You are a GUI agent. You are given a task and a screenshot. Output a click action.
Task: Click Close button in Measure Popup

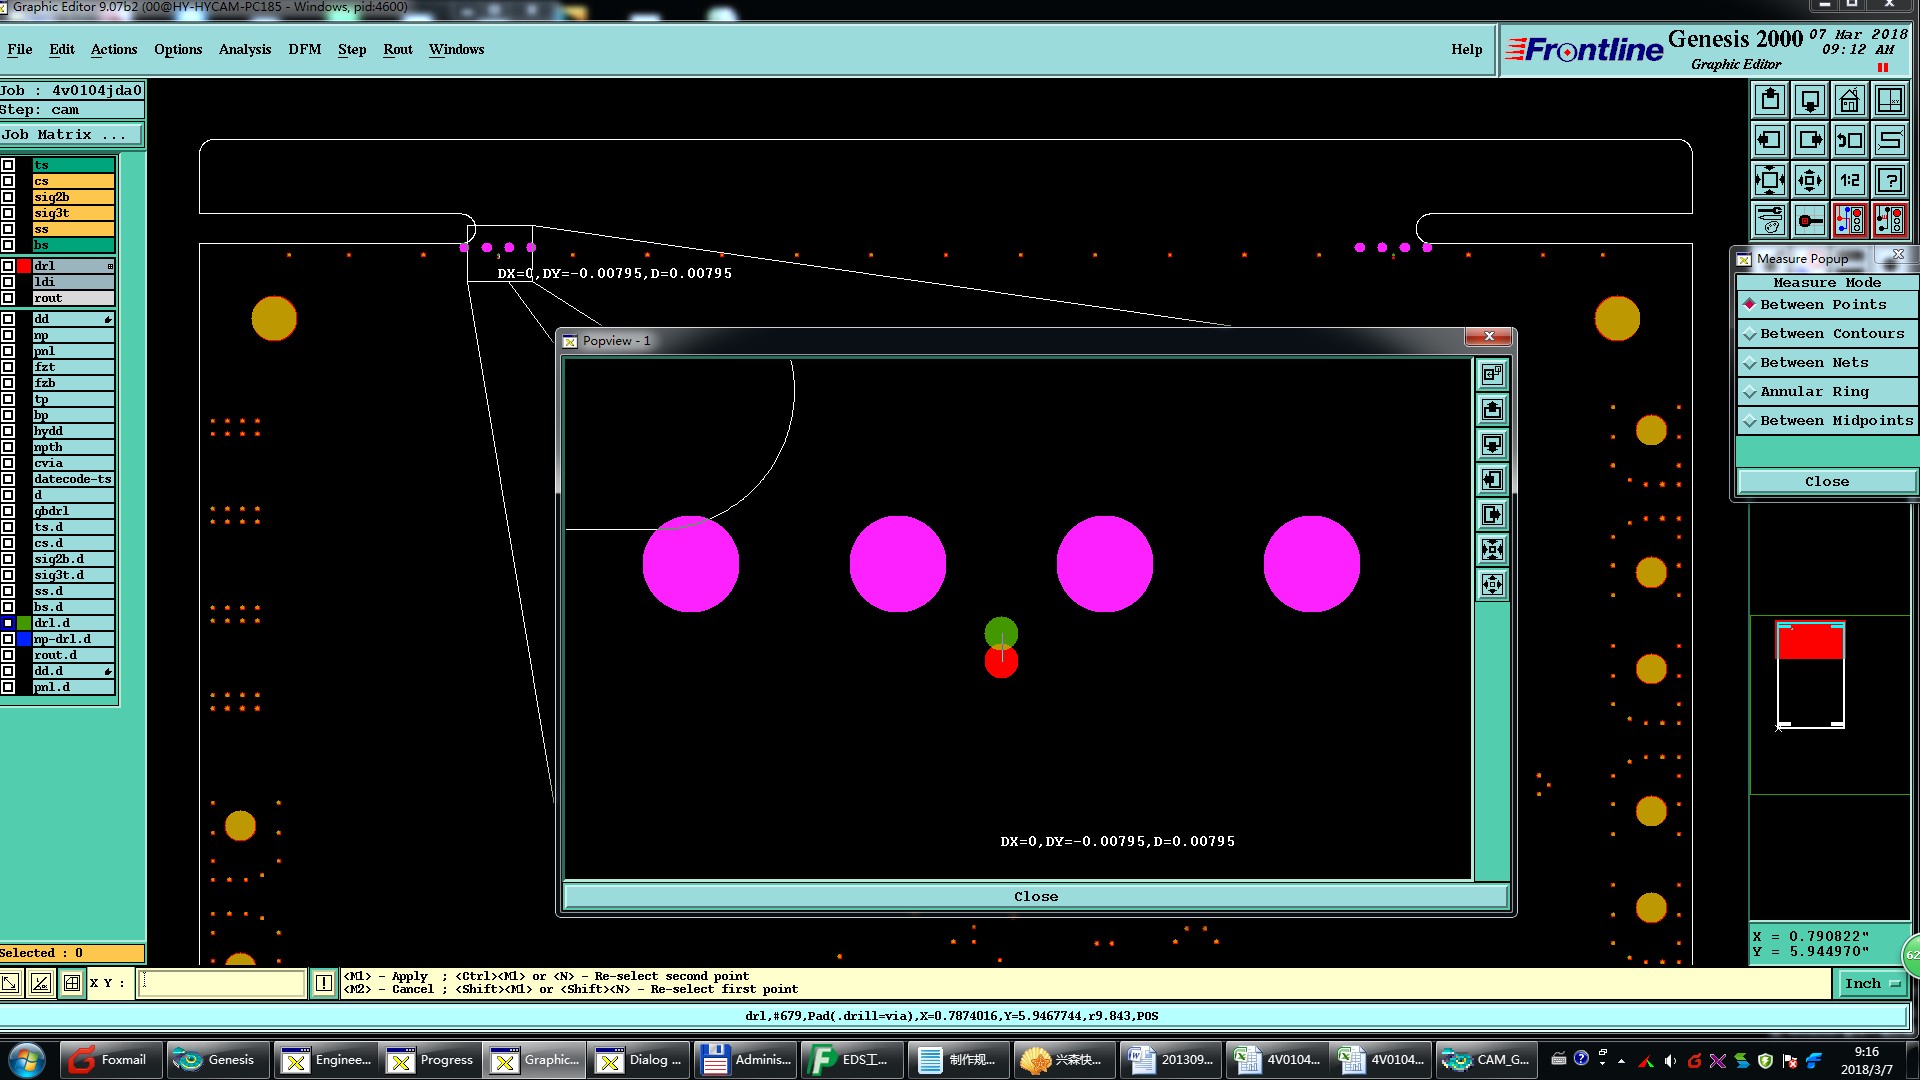pos(1827,481)
